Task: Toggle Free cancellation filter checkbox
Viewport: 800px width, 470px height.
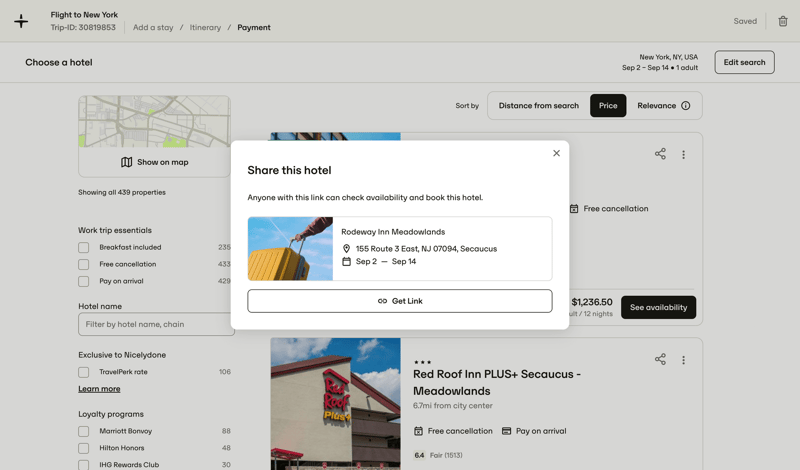Action: pos(84,264)
